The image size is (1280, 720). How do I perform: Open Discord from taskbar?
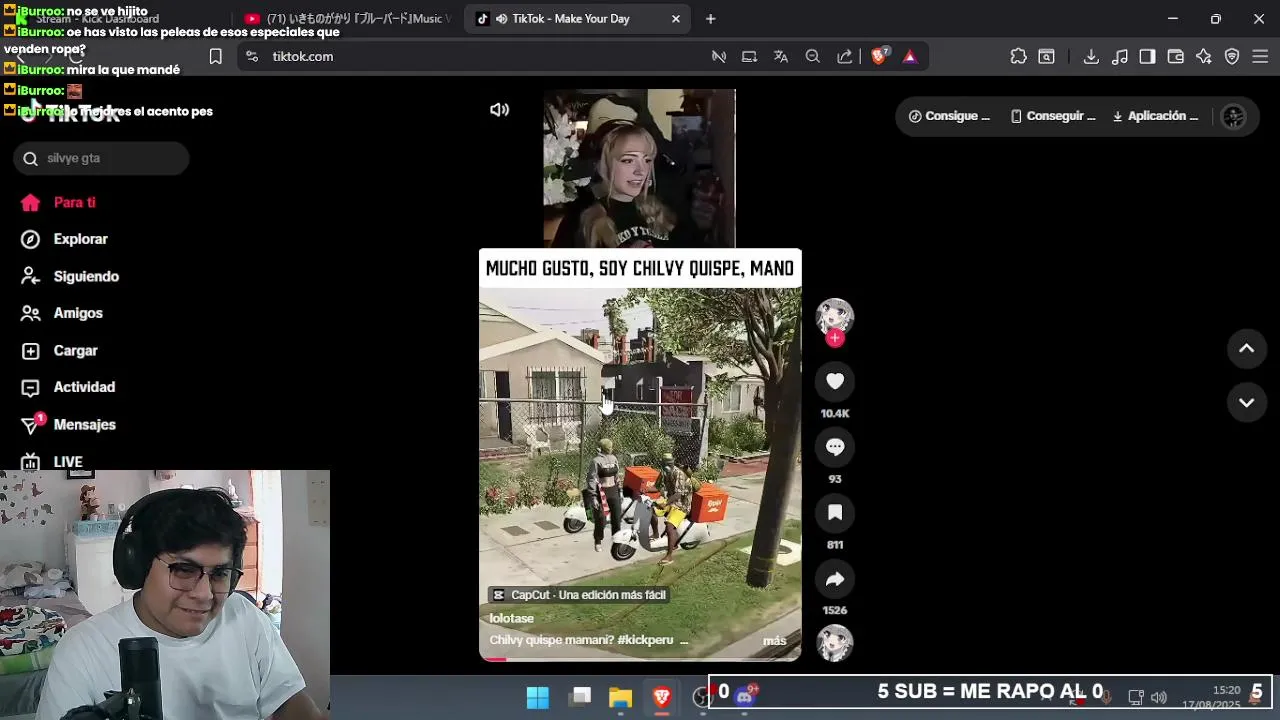pos(744,697)
